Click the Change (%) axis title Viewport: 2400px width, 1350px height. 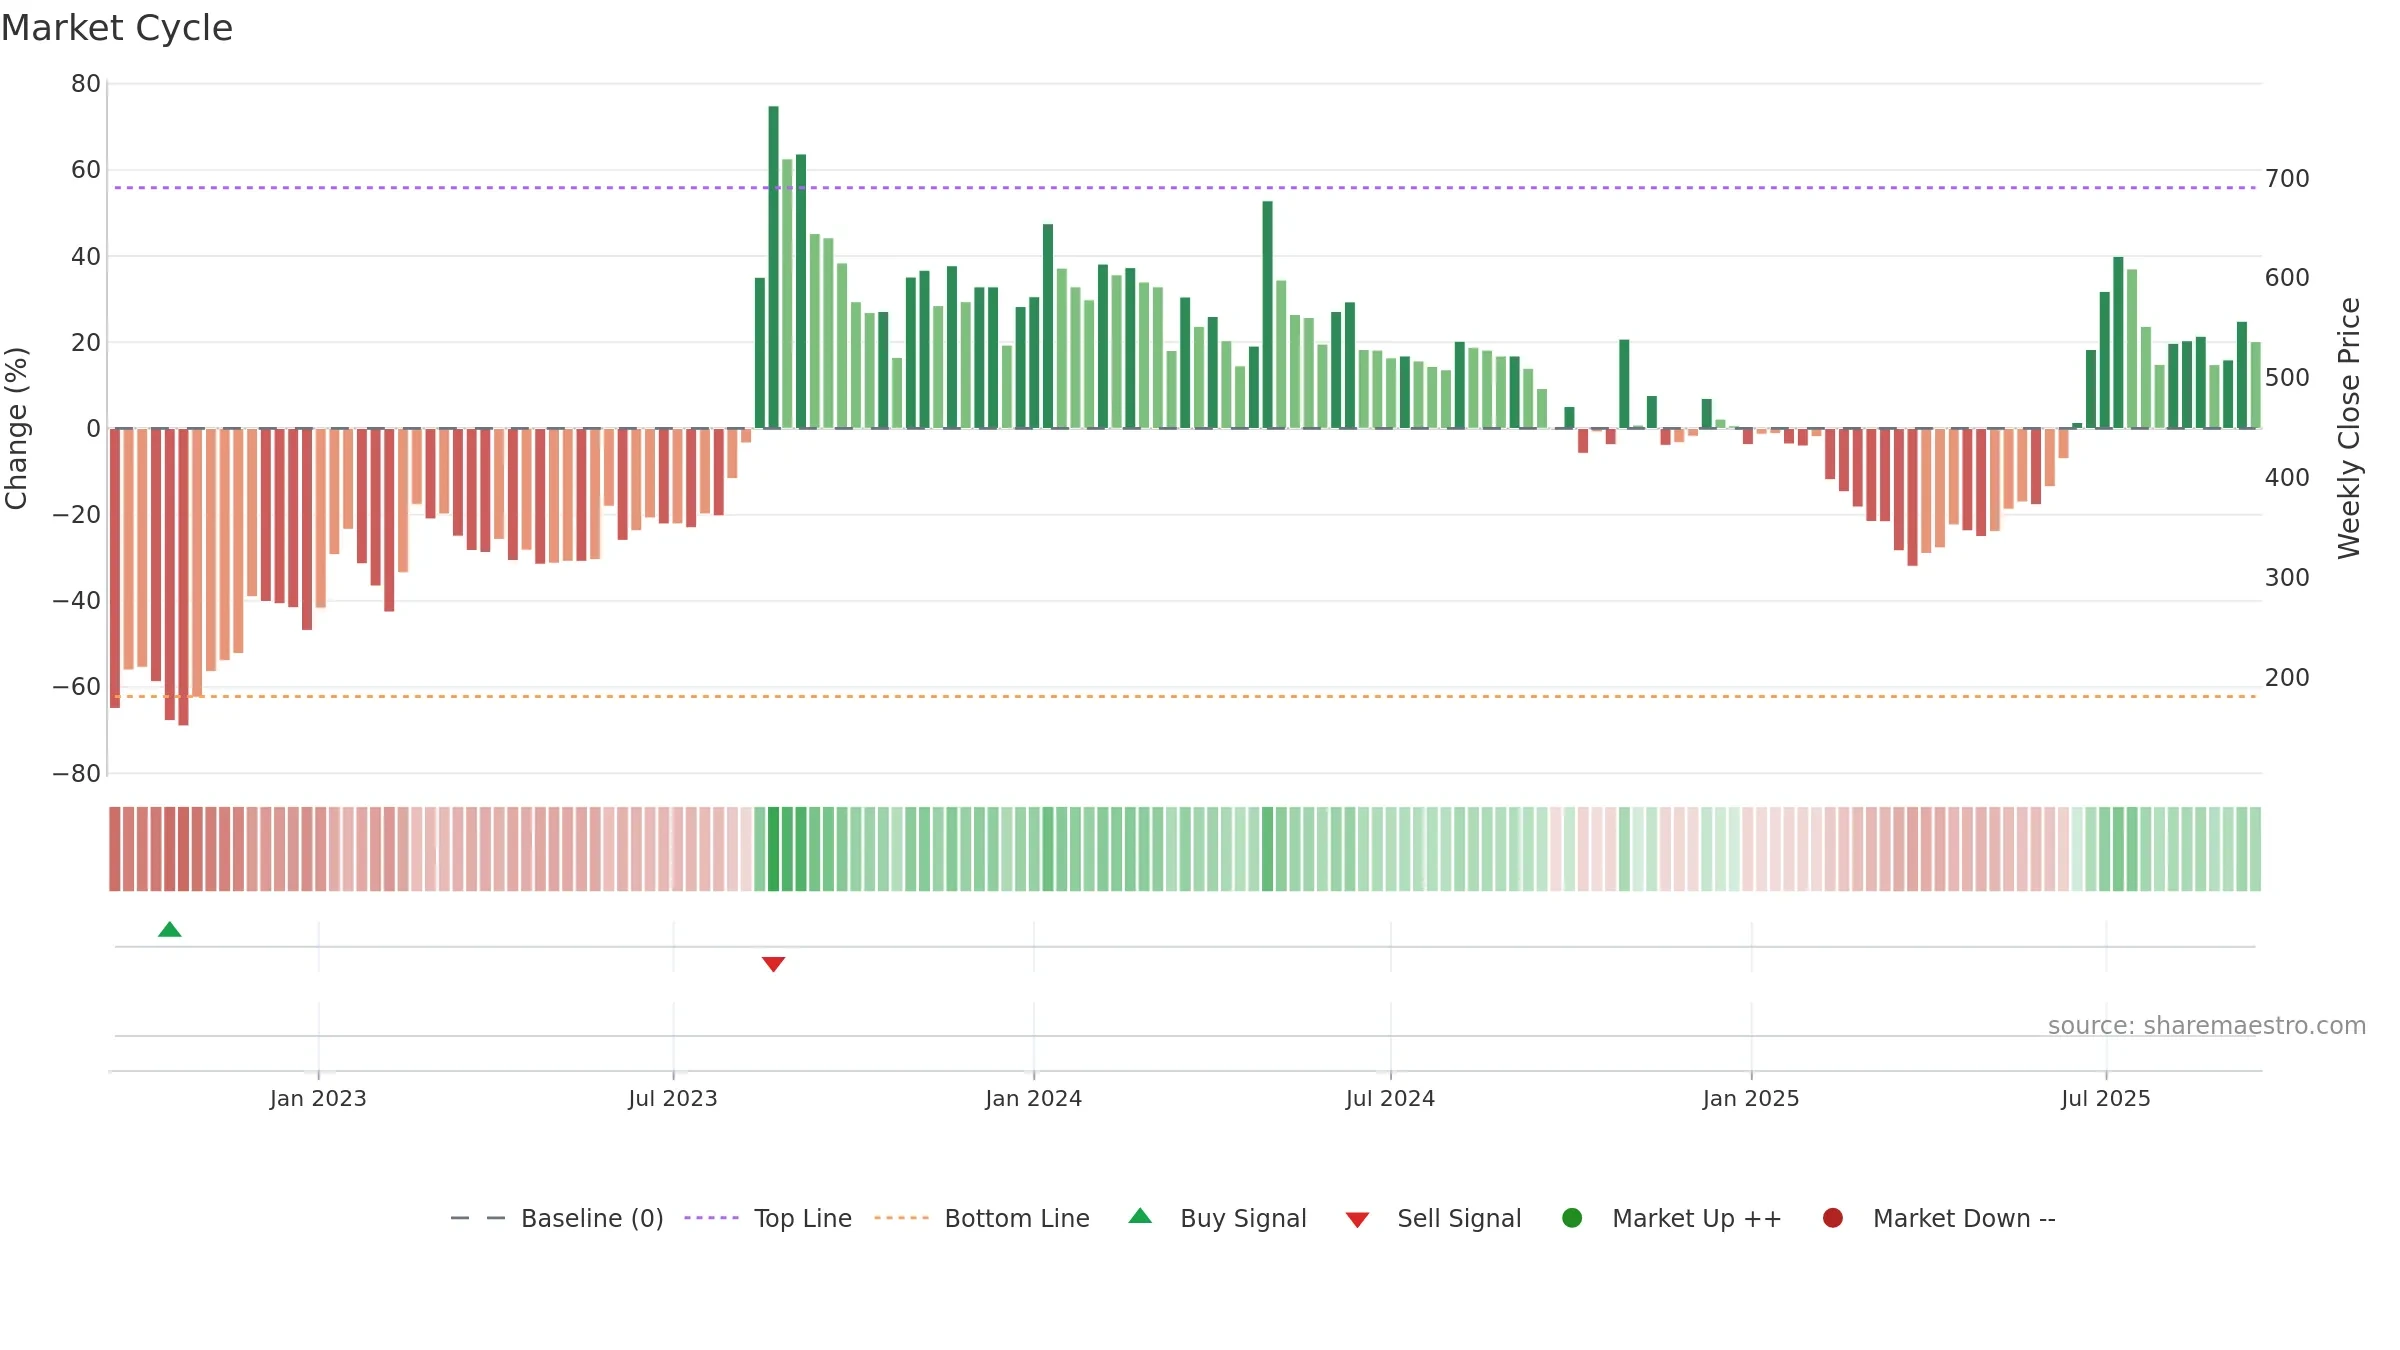point(16,429)
